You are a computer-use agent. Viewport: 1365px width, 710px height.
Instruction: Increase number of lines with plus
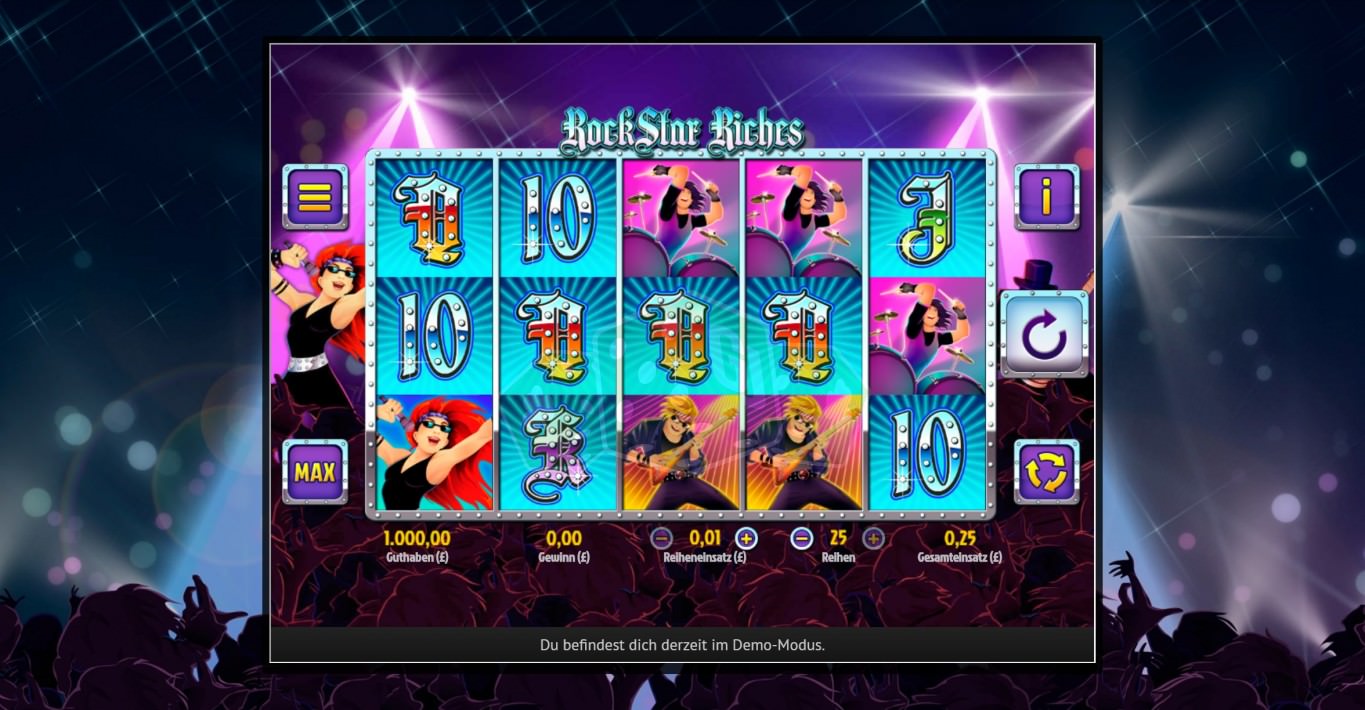873,539
